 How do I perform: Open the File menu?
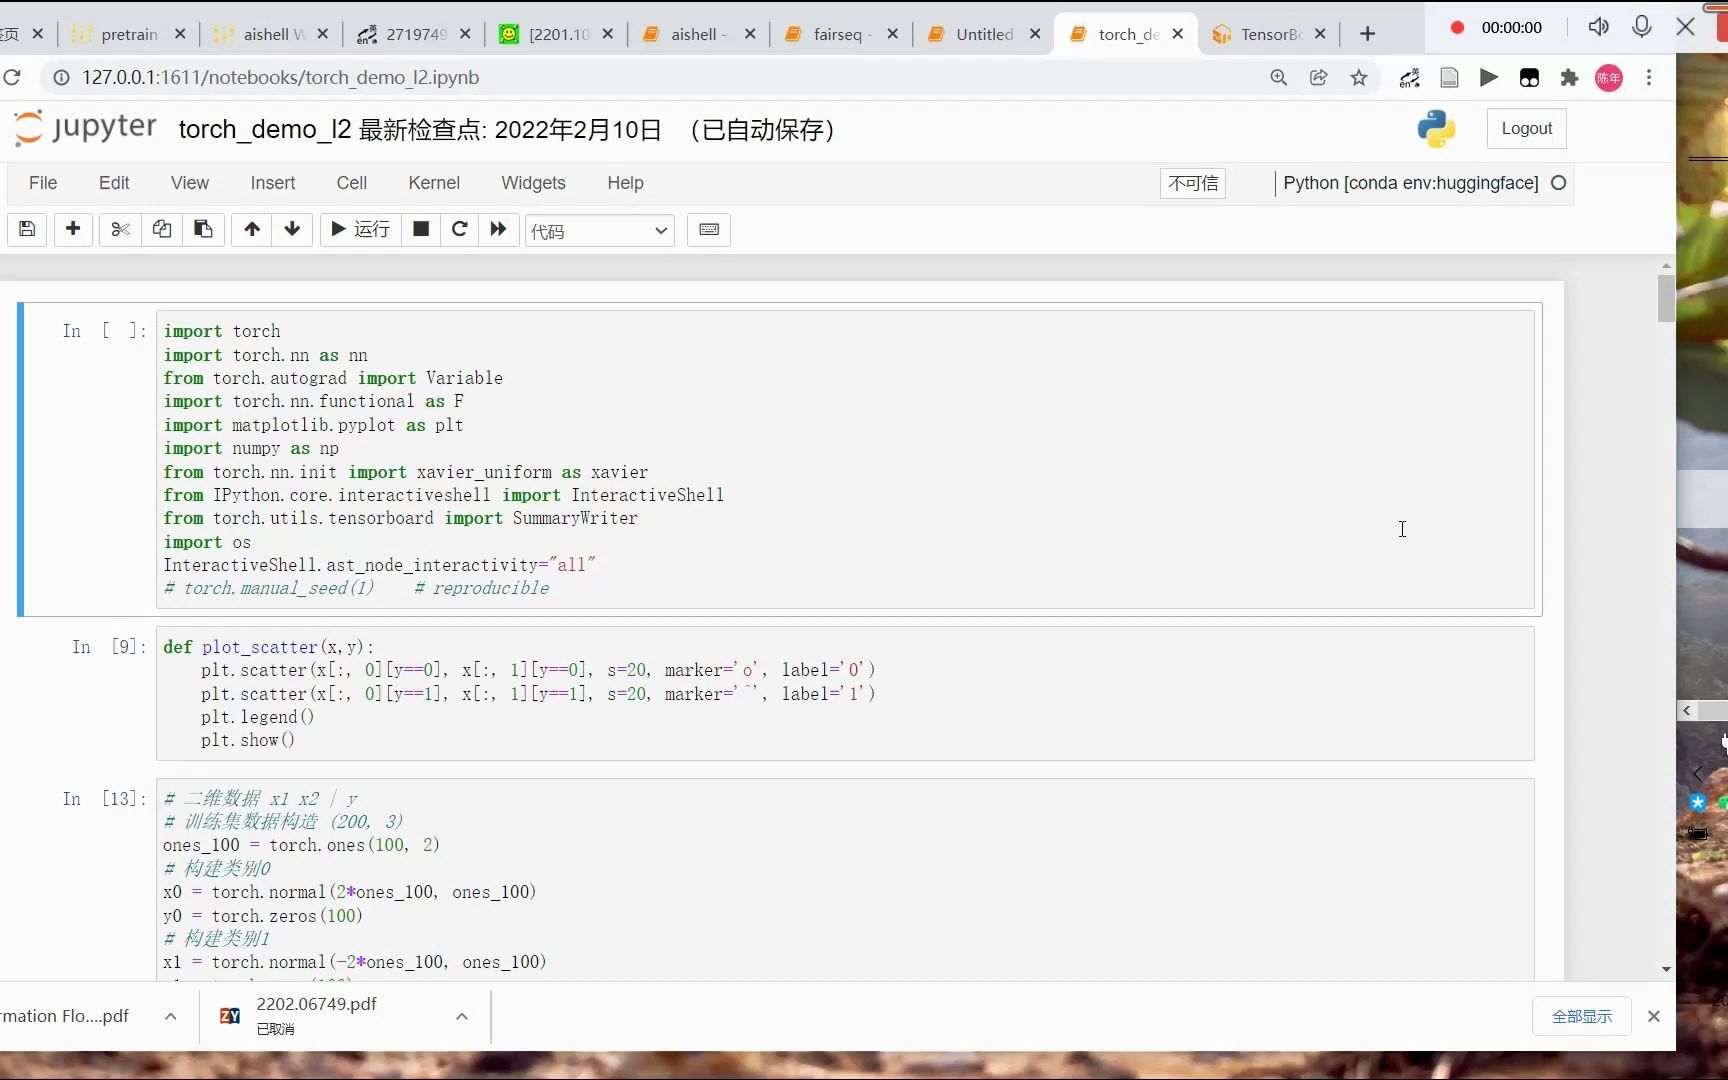(x=43, y=183)
